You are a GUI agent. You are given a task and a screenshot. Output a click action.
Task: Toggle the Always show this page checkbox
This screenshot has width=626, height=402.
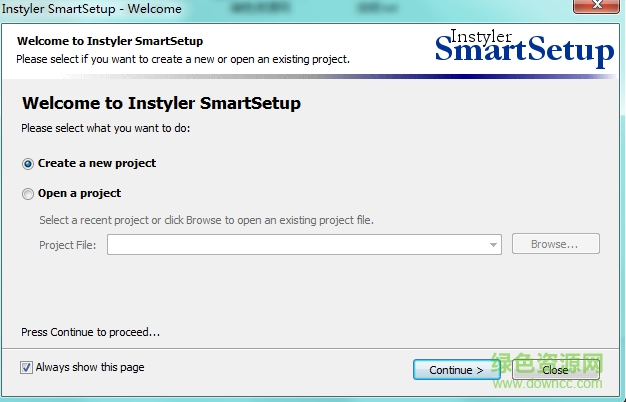pyautogui.click(x=26, y=367)
